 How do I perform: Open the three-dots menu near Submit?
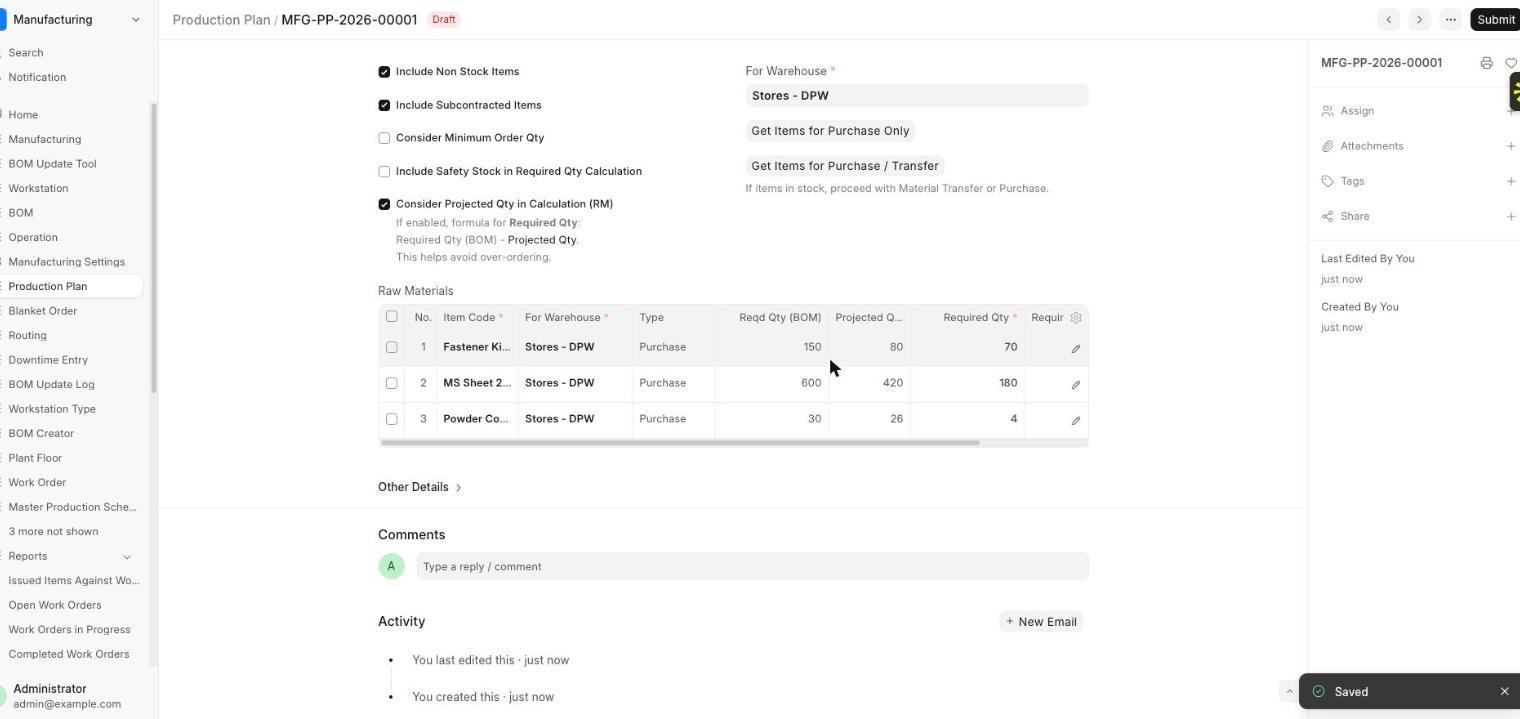1450,20
